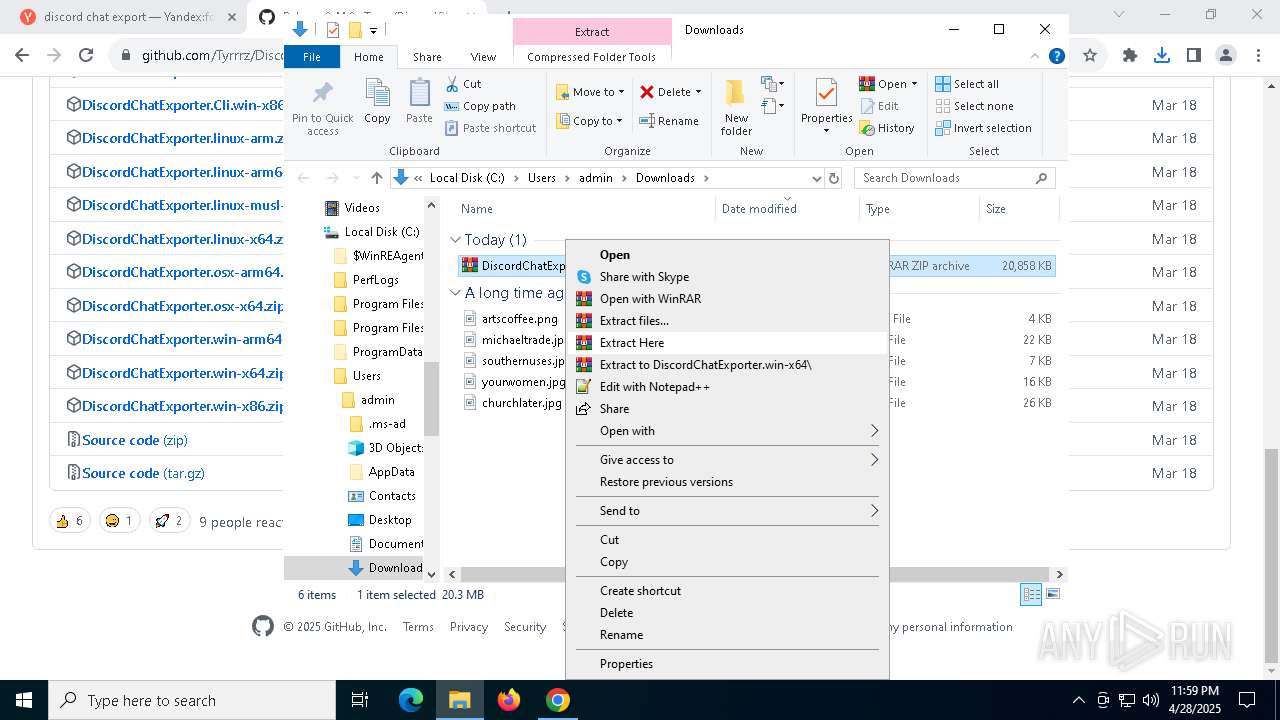Click History in the Open group
Screen dimensions: 1280x720
pos(887,128)
